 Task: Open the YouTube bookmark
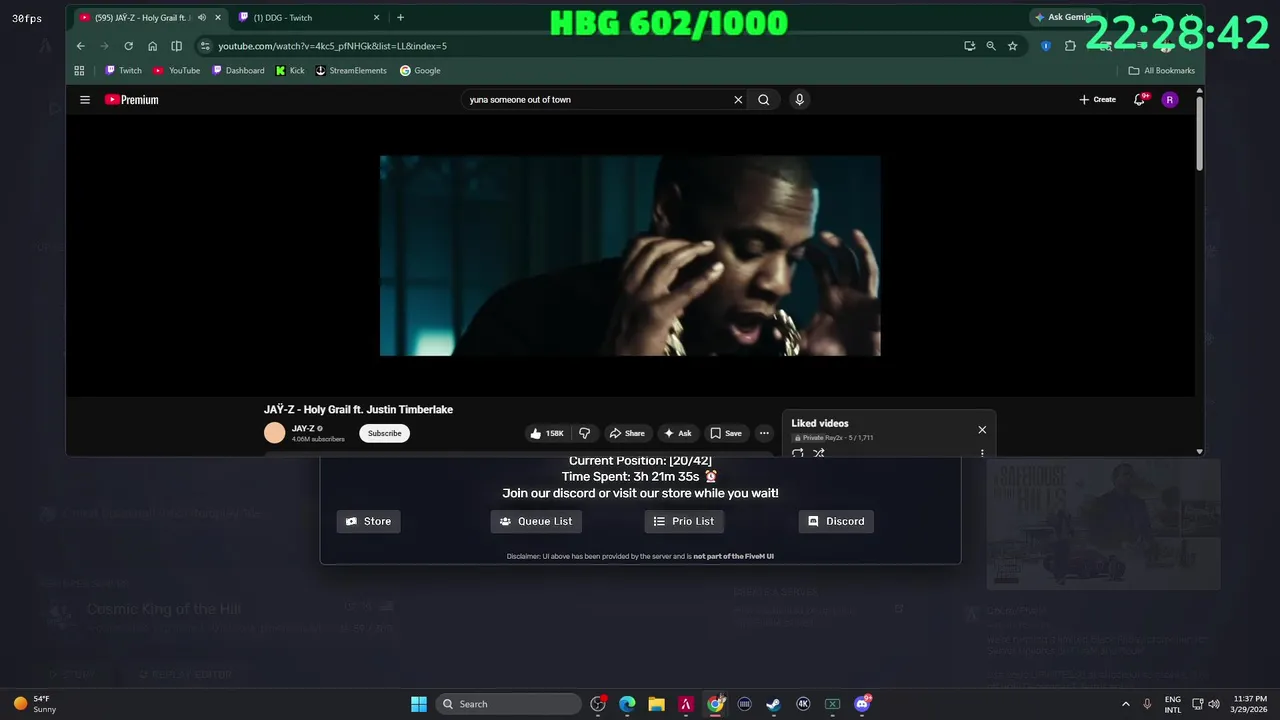tap(176, 71)
